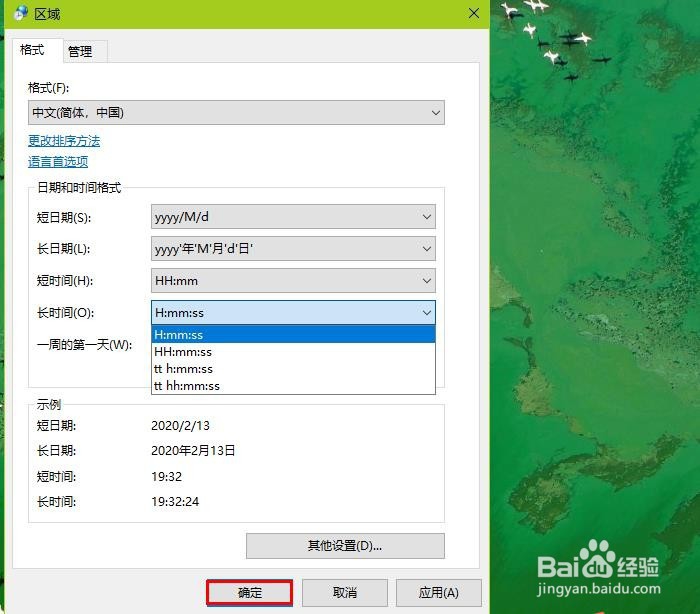
Task: Open the 格式(F) language dropdown
Action: [x=236, y=113]
